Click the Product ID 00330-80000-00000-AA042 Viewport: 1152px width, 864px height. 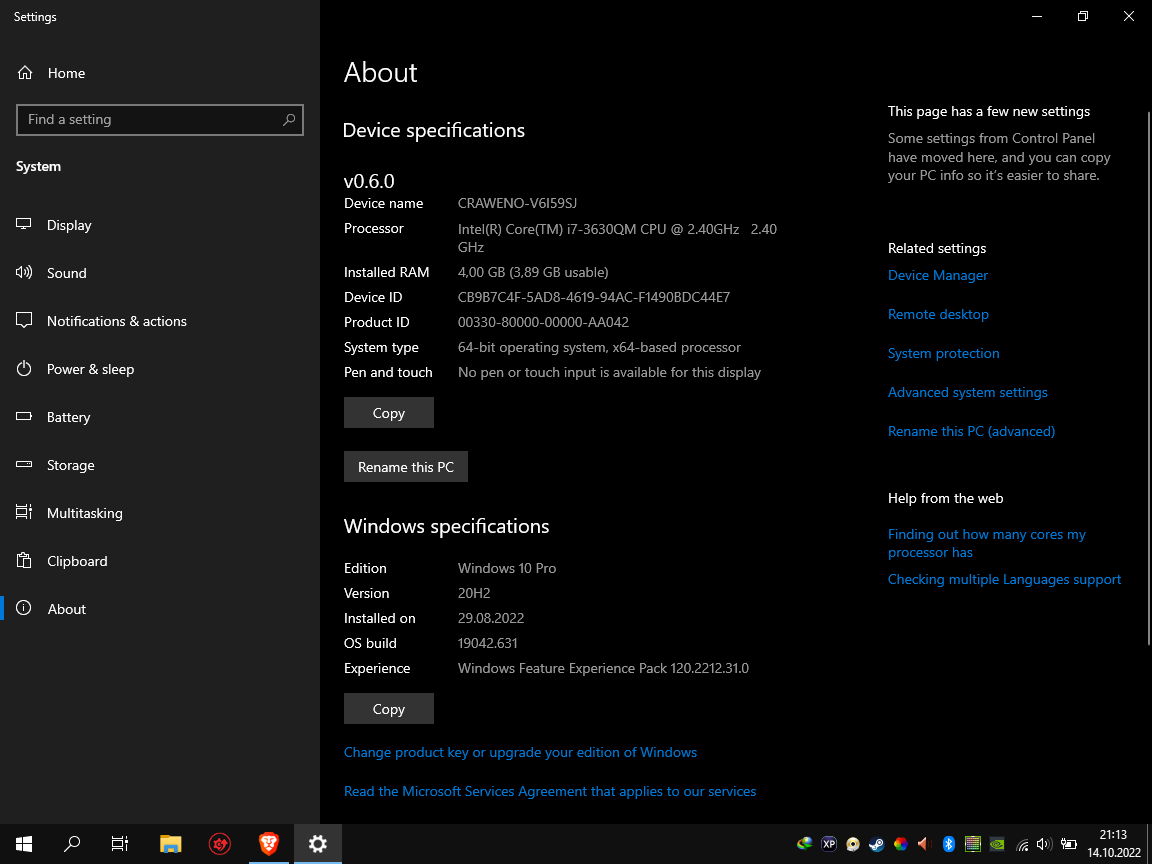click(x=543, y=323)
